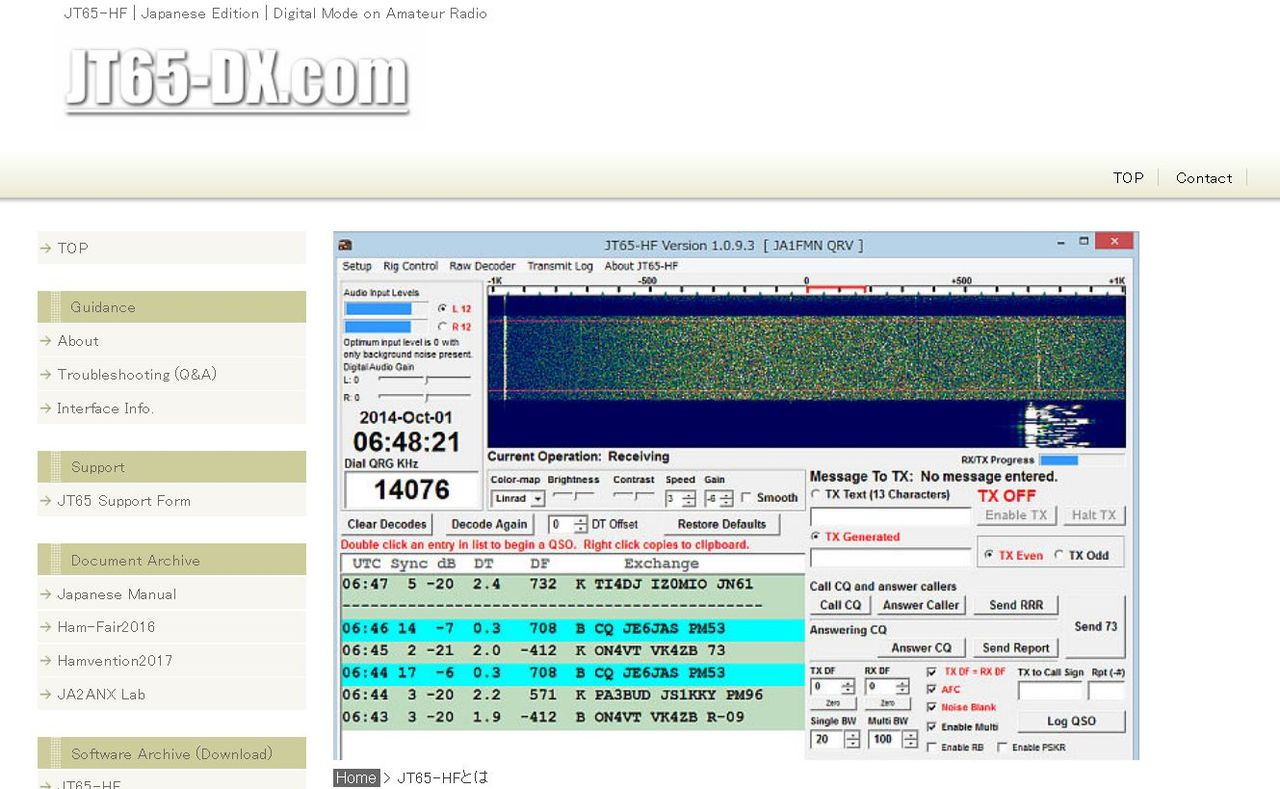The width and height of the screenshot is (1280, 789).
Task: Click the Multi BW spinner arrows
Action: 910,740
